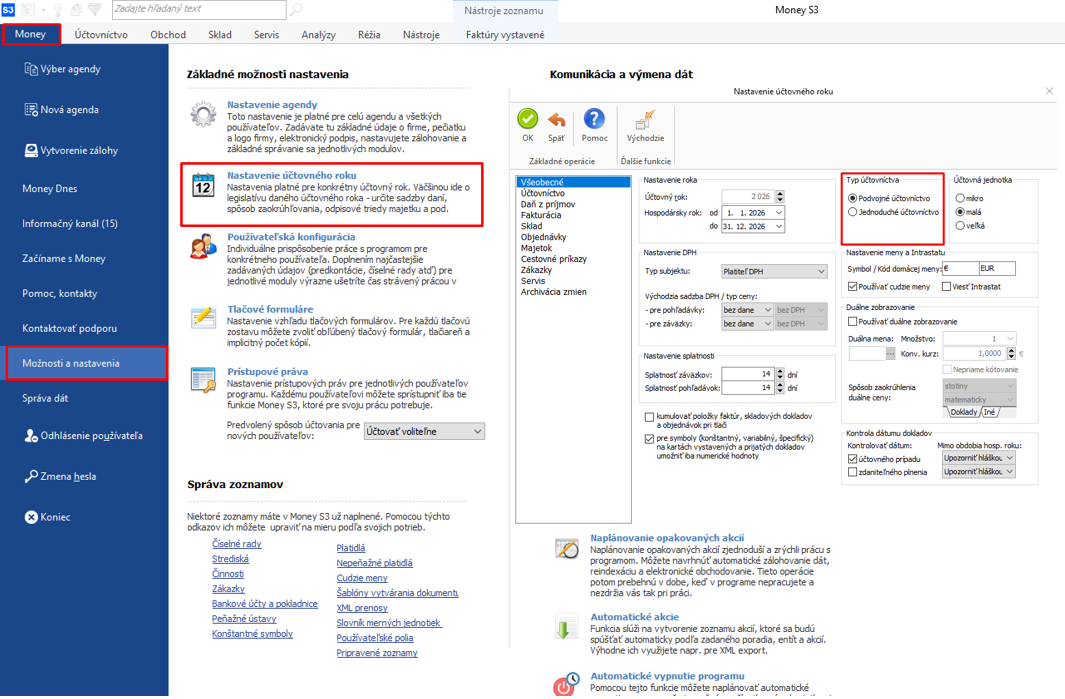Open Prístupové práva key icon
Viewport: 1065px width, 699px height.
point(203,379)
